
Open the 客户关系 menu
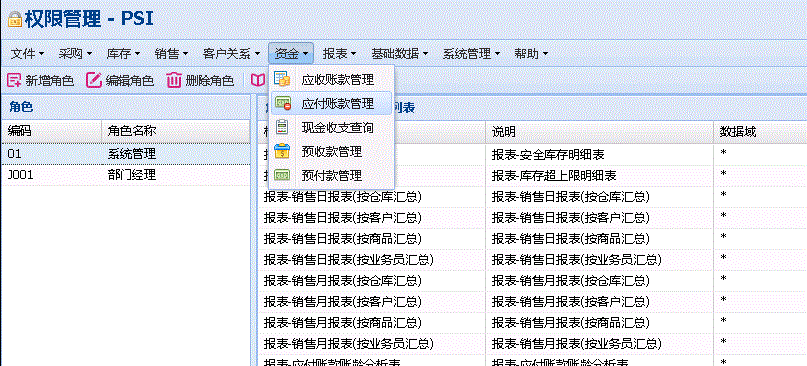pyautogui.click(x=231, y=54)
